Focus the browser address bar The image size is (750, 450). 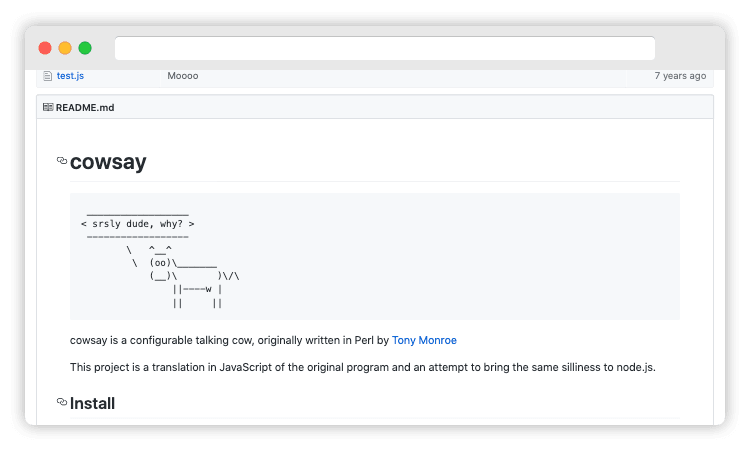pos(384,48)
